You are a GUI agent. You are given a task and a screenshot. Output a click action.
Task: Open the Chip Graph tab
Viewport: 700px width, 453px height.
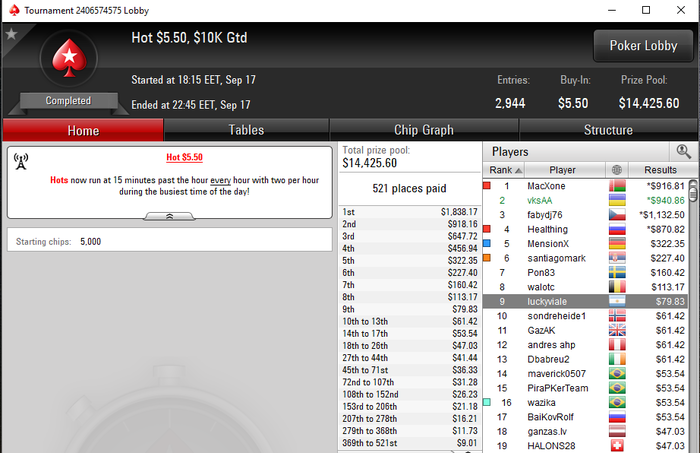(x=424, y=130)
